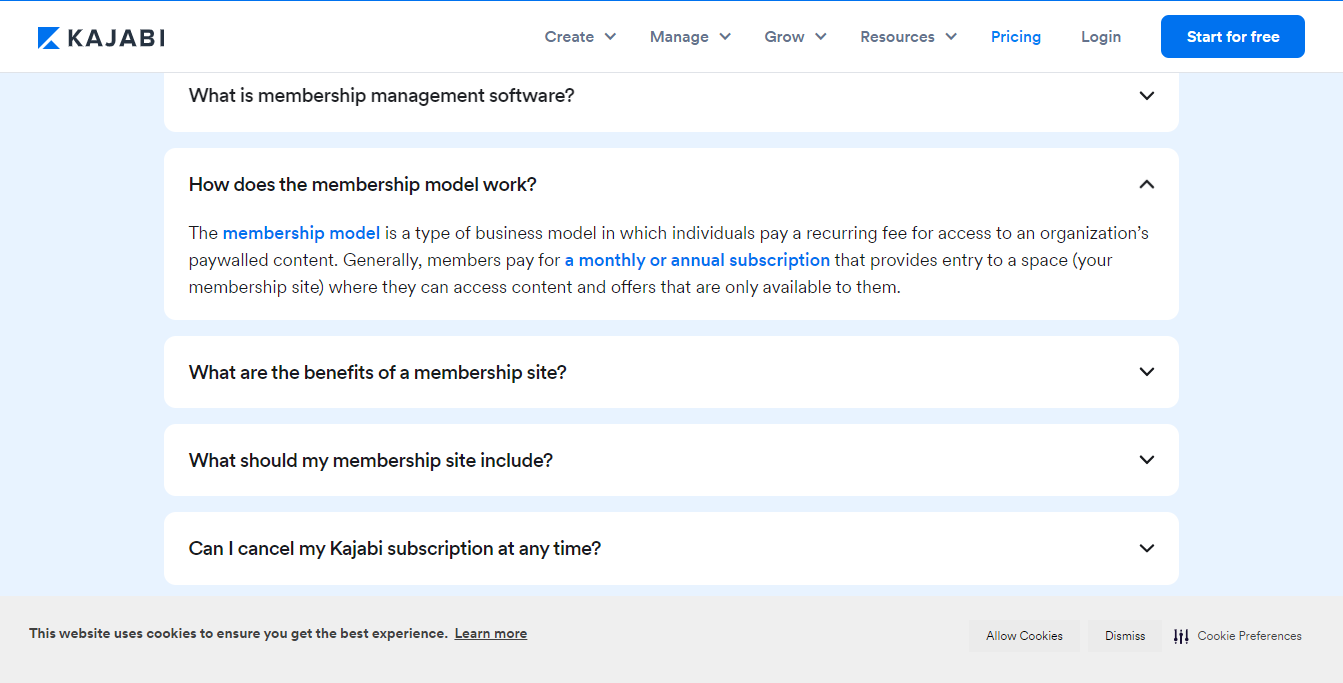Viewport: 1343px width, 683px height.
Task: Click chevron beside membership site include question
Action: point(1147,460)
